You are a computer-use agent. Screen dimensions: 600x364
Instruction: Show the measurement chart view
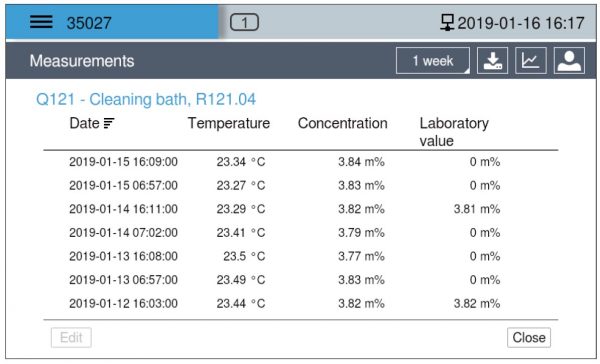pos(531,60)
